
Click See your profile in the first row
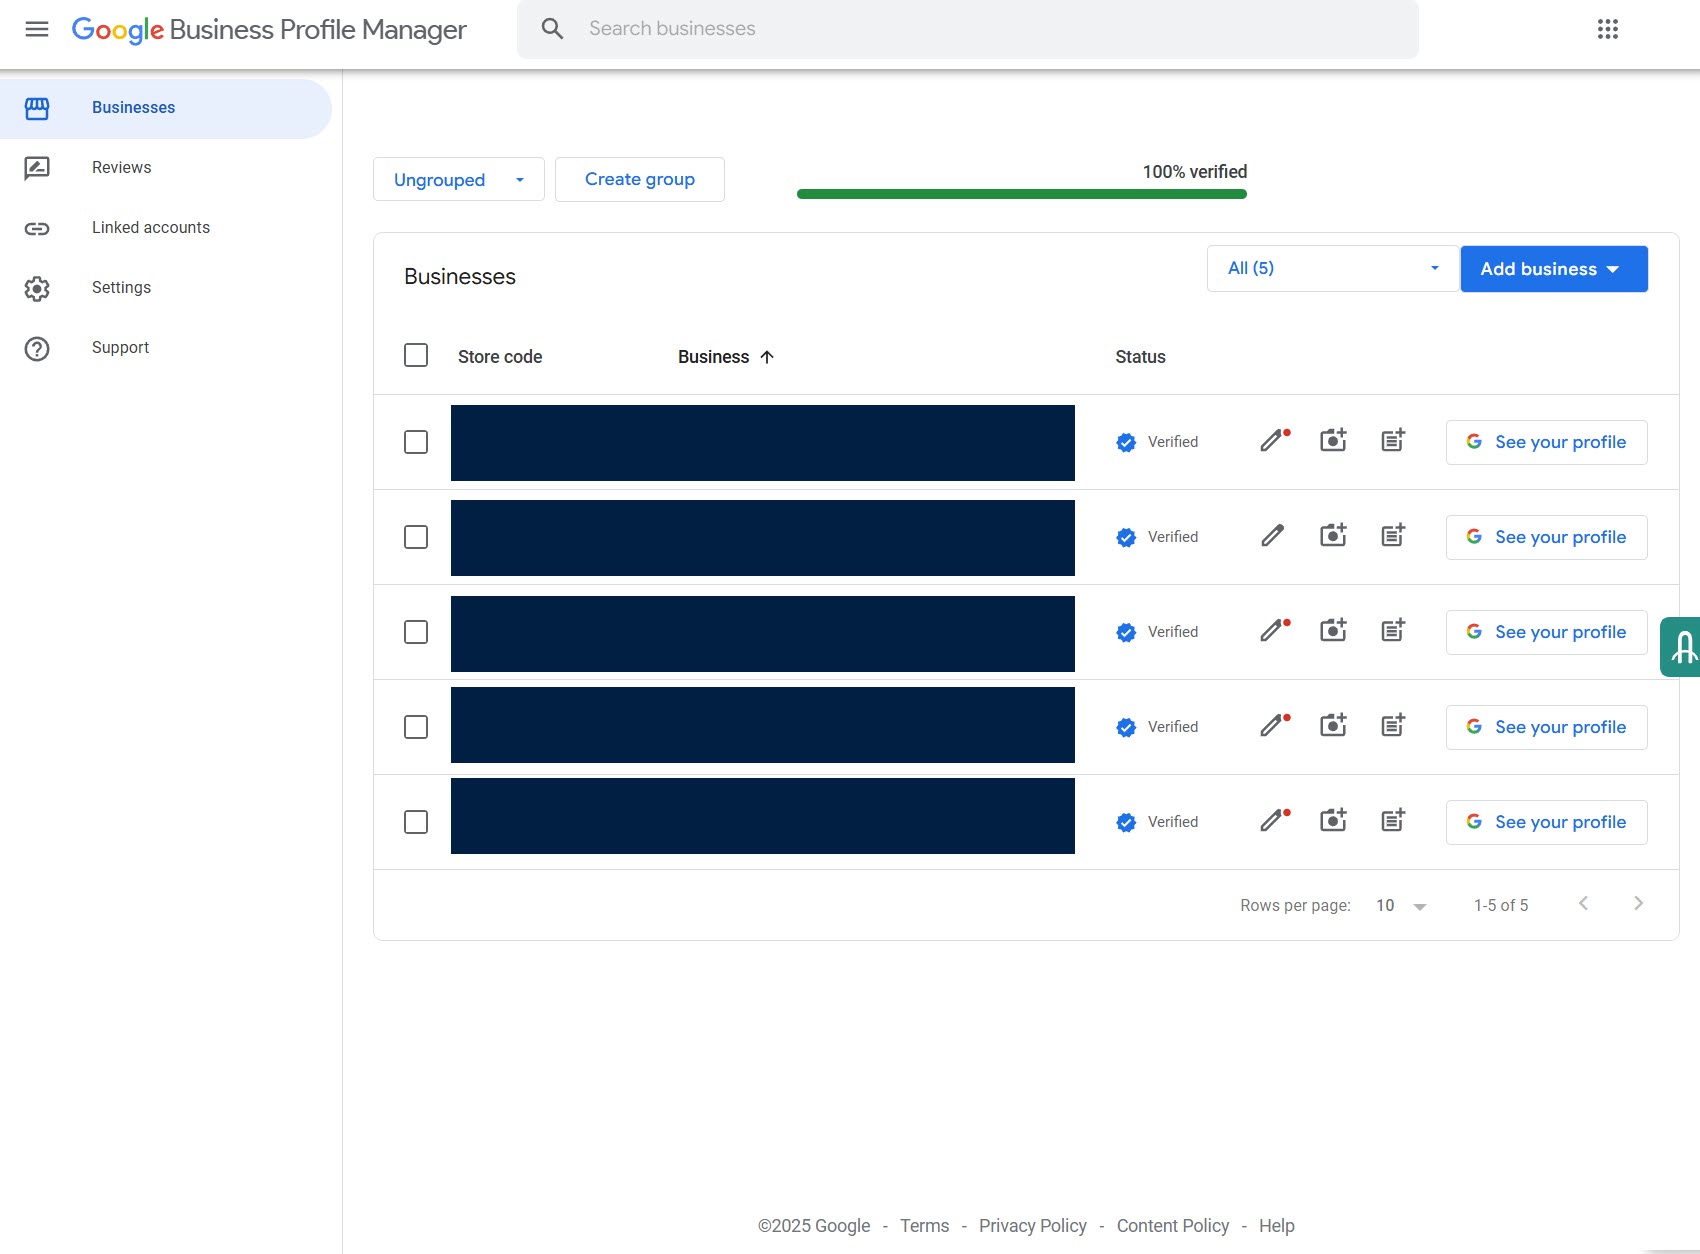pyautogui.click(x=1546, y=442)
